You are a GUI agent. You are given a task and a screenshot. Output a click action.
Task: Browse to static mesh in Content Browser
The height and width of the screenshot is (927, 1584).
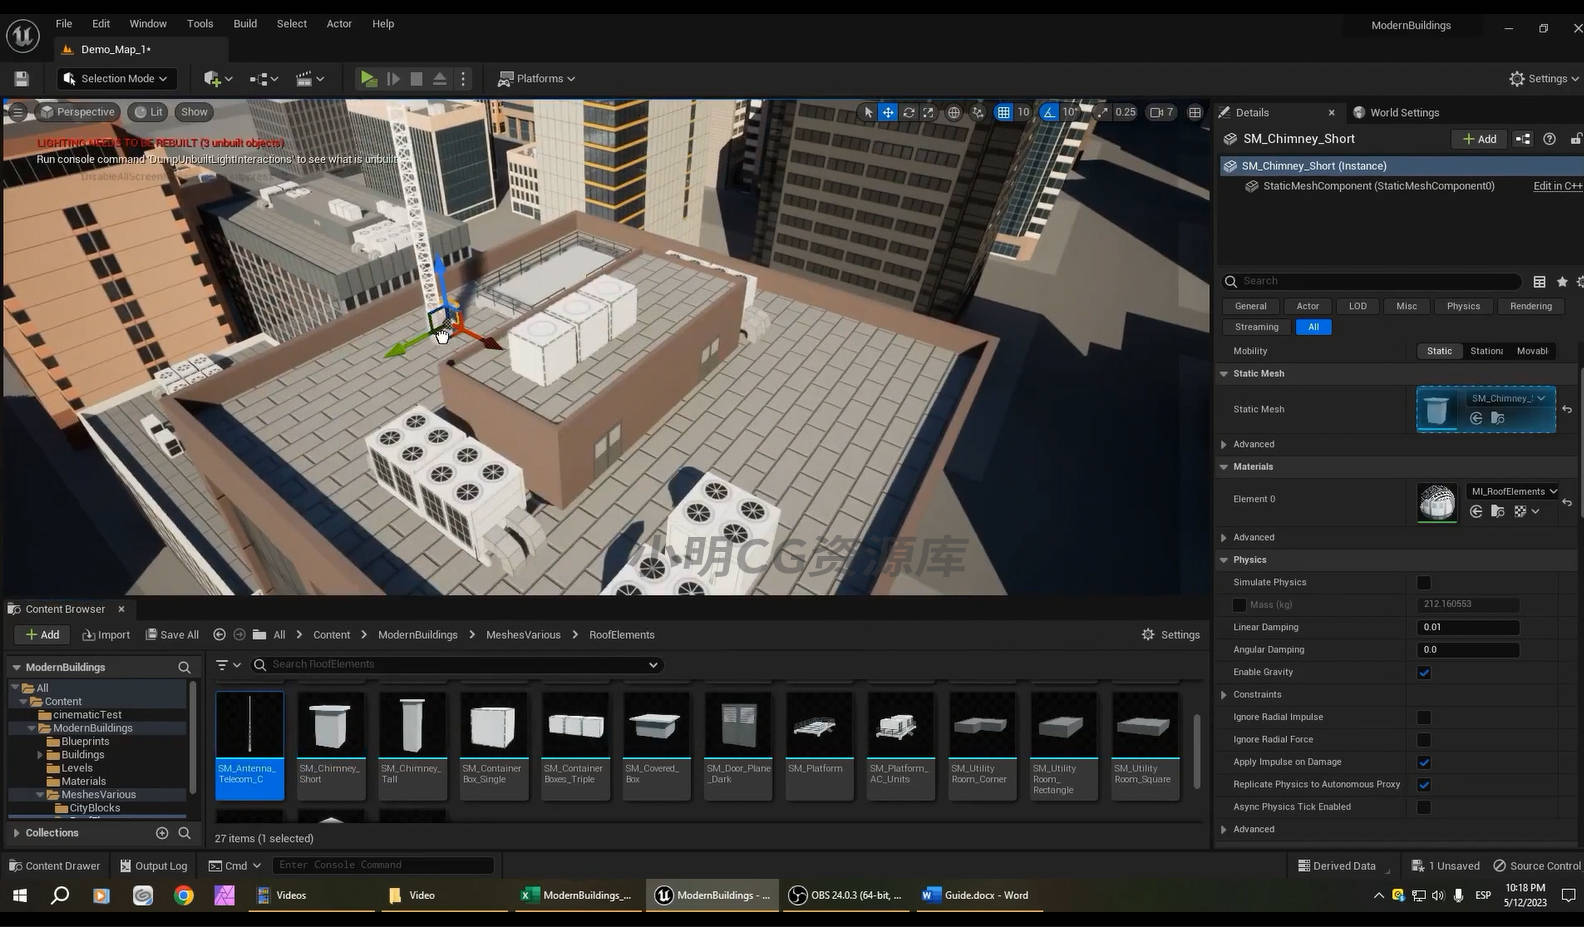1497,418
